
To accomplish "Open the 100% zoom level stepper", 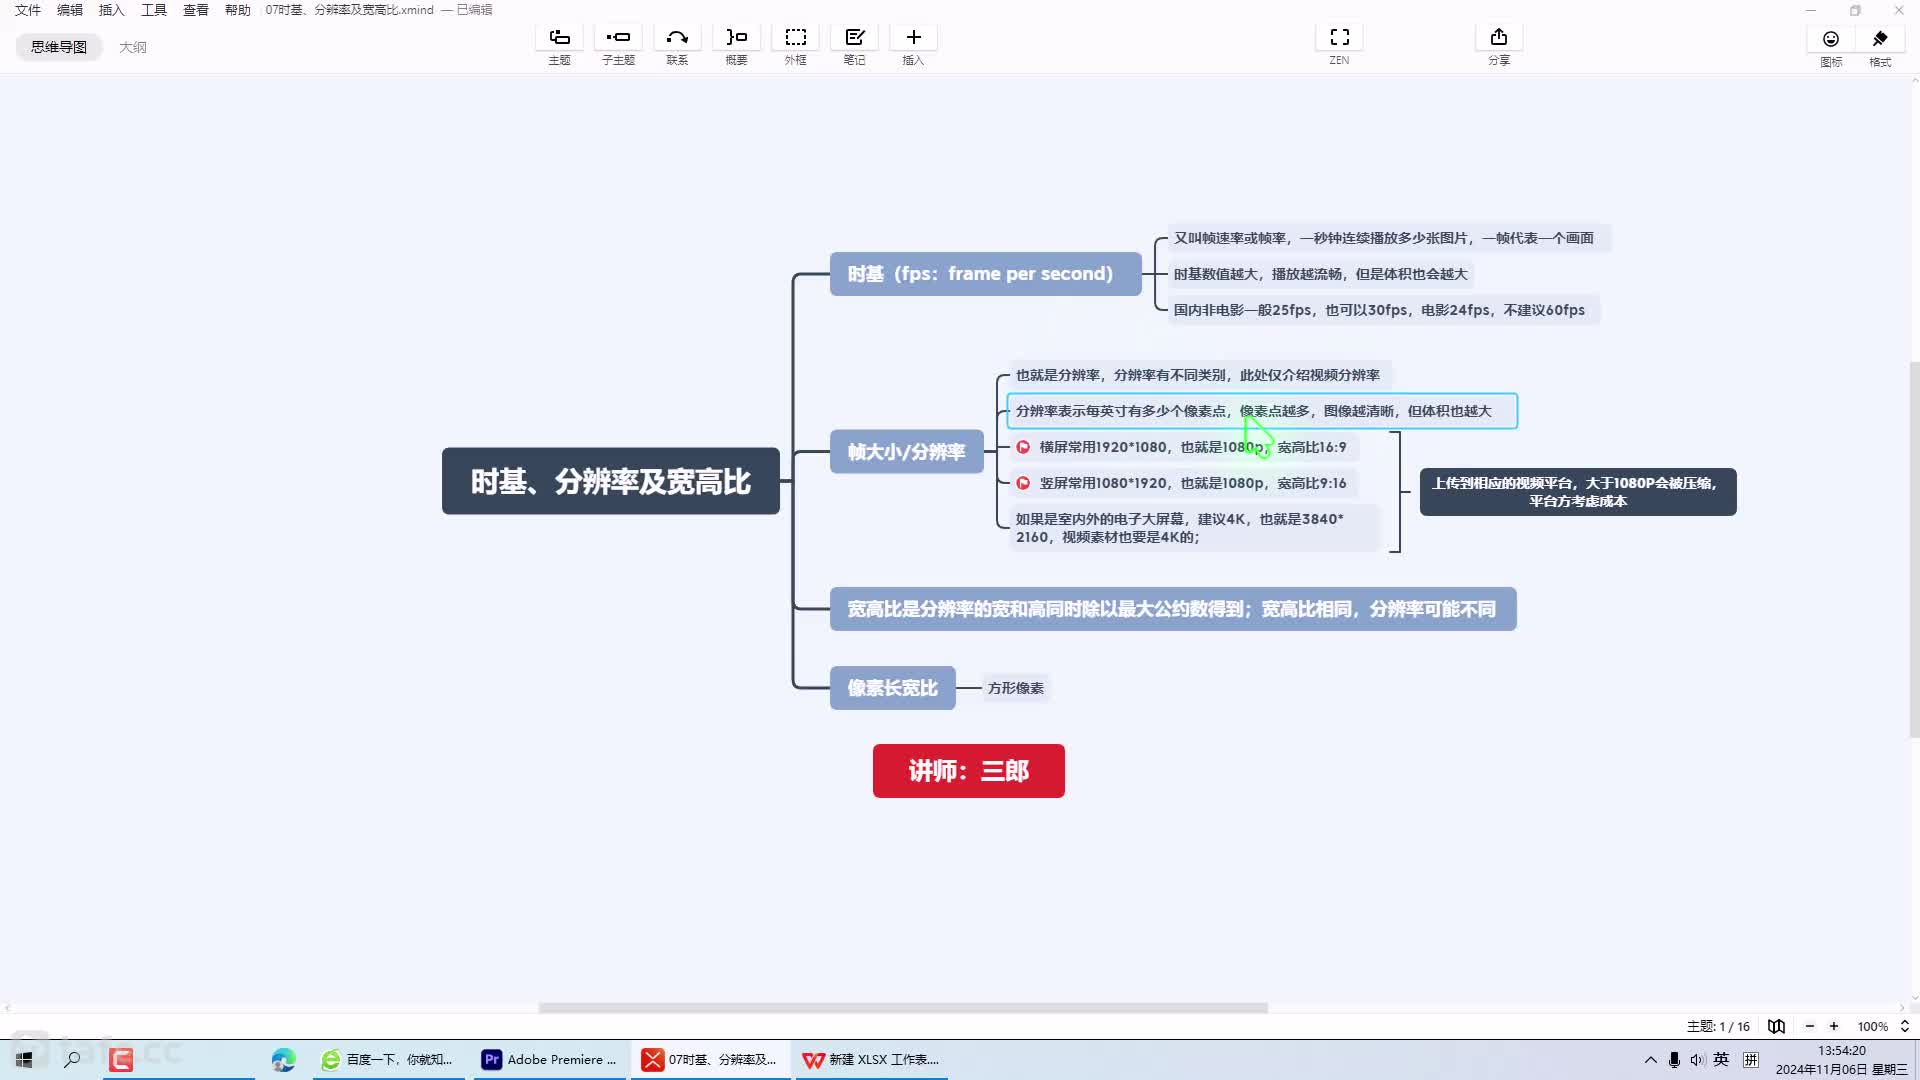I will coord(1904,1026).
